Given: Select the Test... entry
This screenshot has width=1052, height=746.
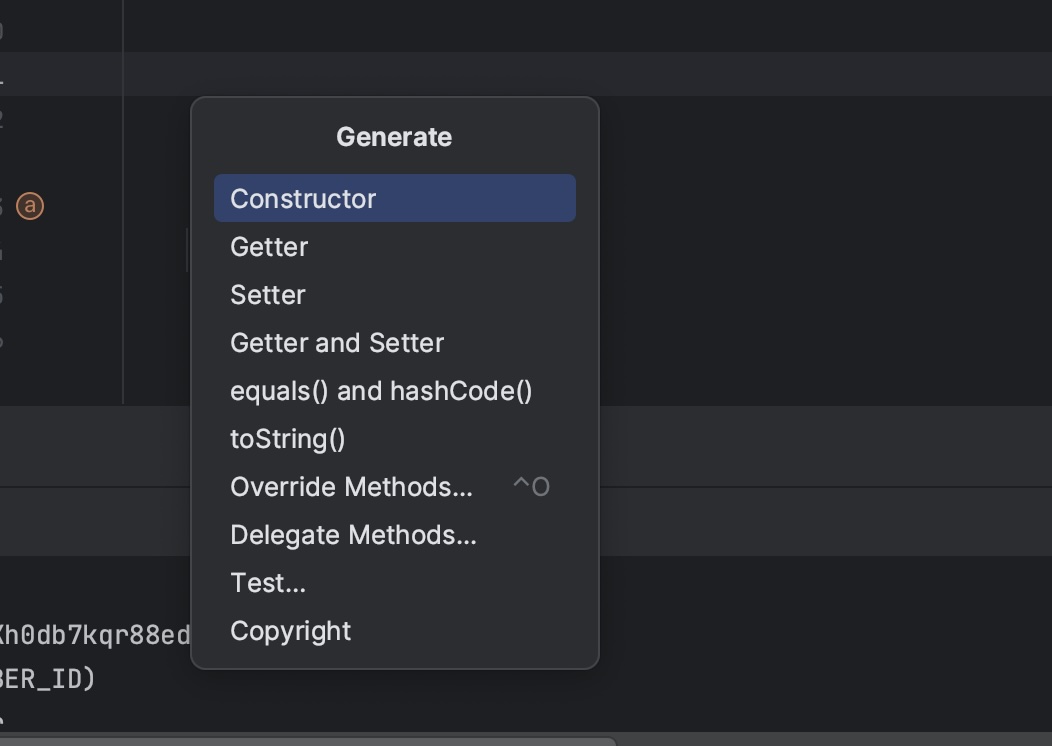Looking at the screenshot, I should (268, 582).
